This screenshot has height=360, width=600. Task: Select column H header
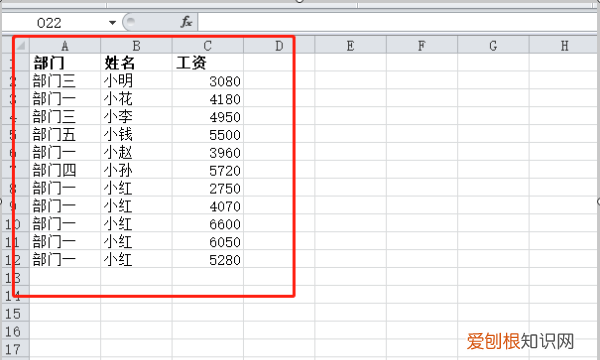[564, 46]
